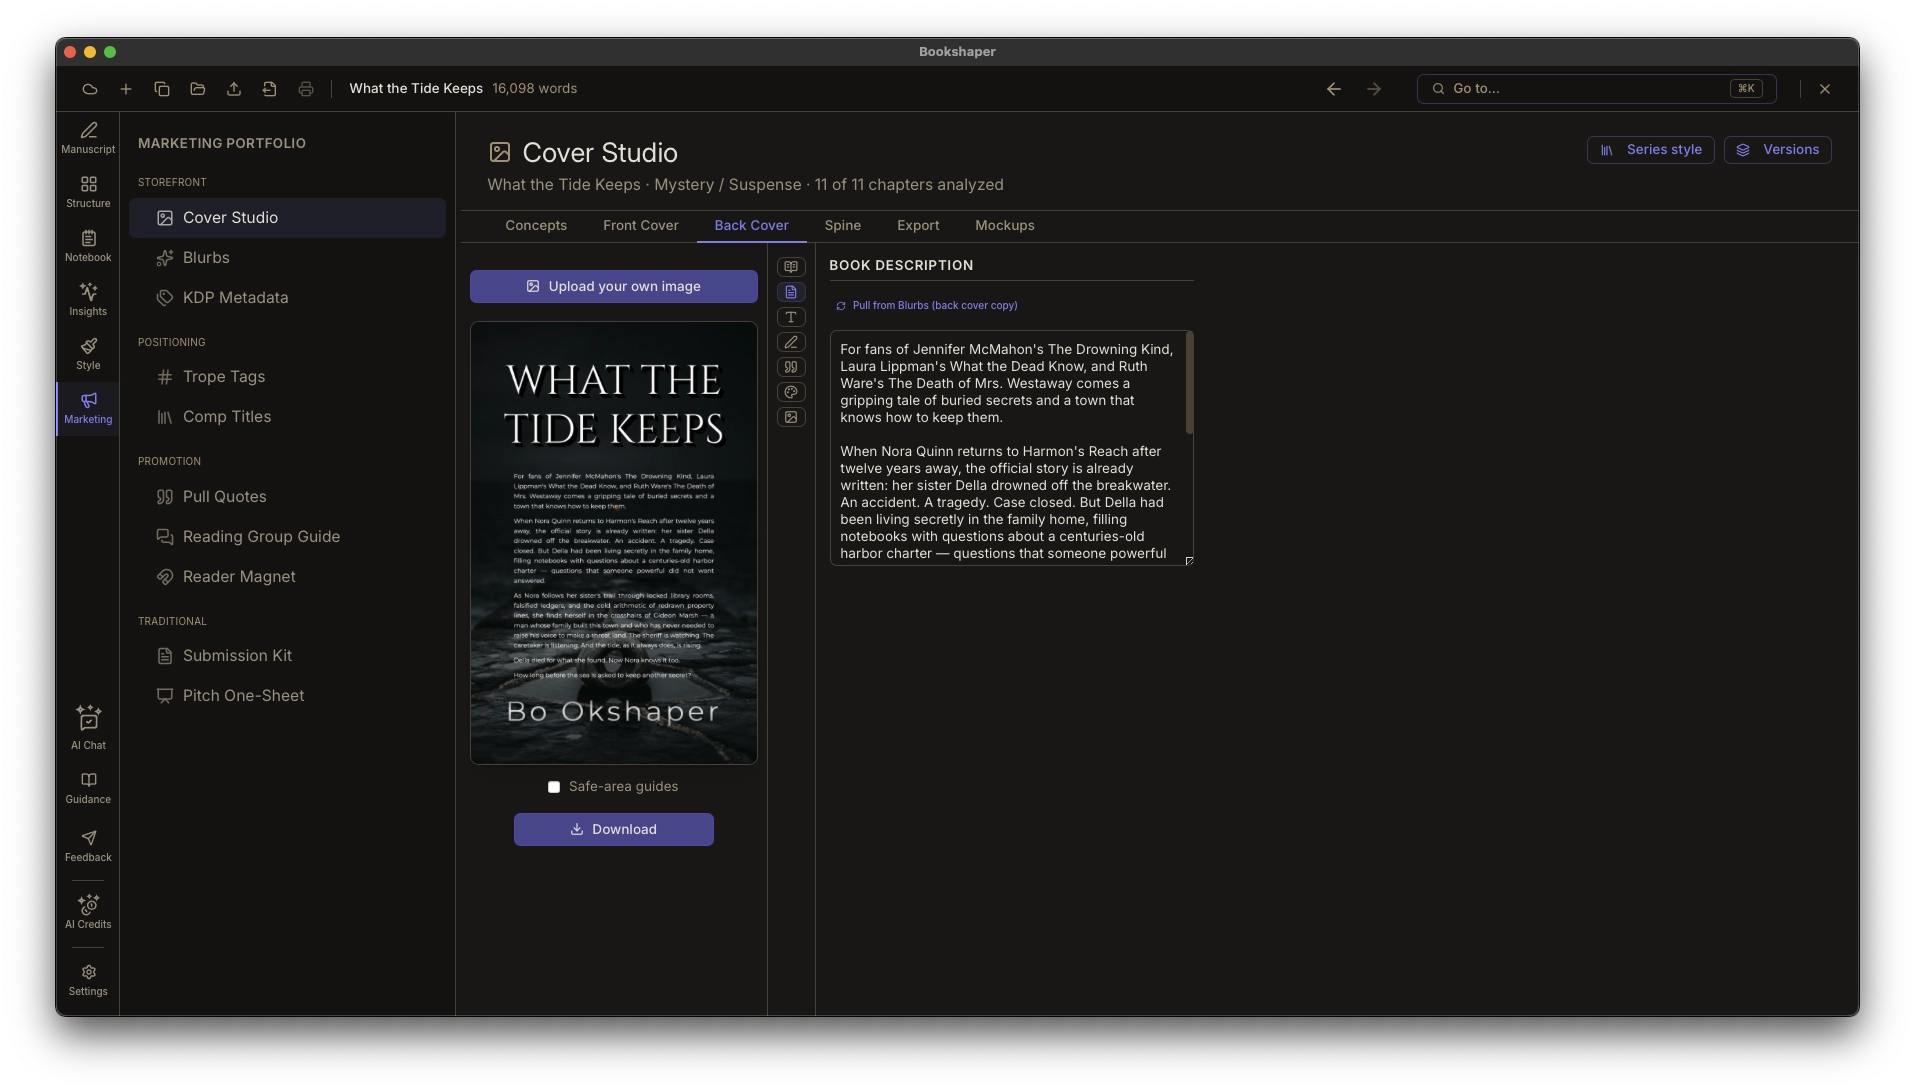The width and height of the screenshot is (1915, 1090).
Task: Open the Versions panel
Action: tap(1777, 150)
